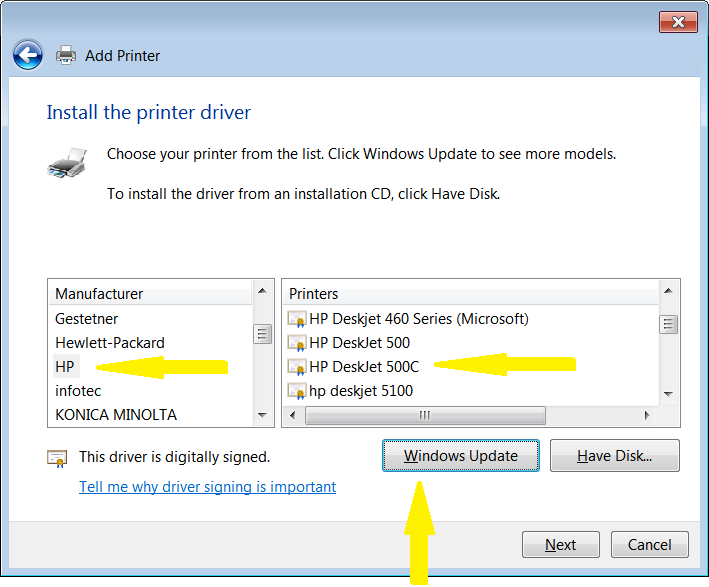Click certificate icon beside HP Deskjet 460 Series
Viewport: 709px width, 587px height.
pyautogui.click(x=297, y=319)
